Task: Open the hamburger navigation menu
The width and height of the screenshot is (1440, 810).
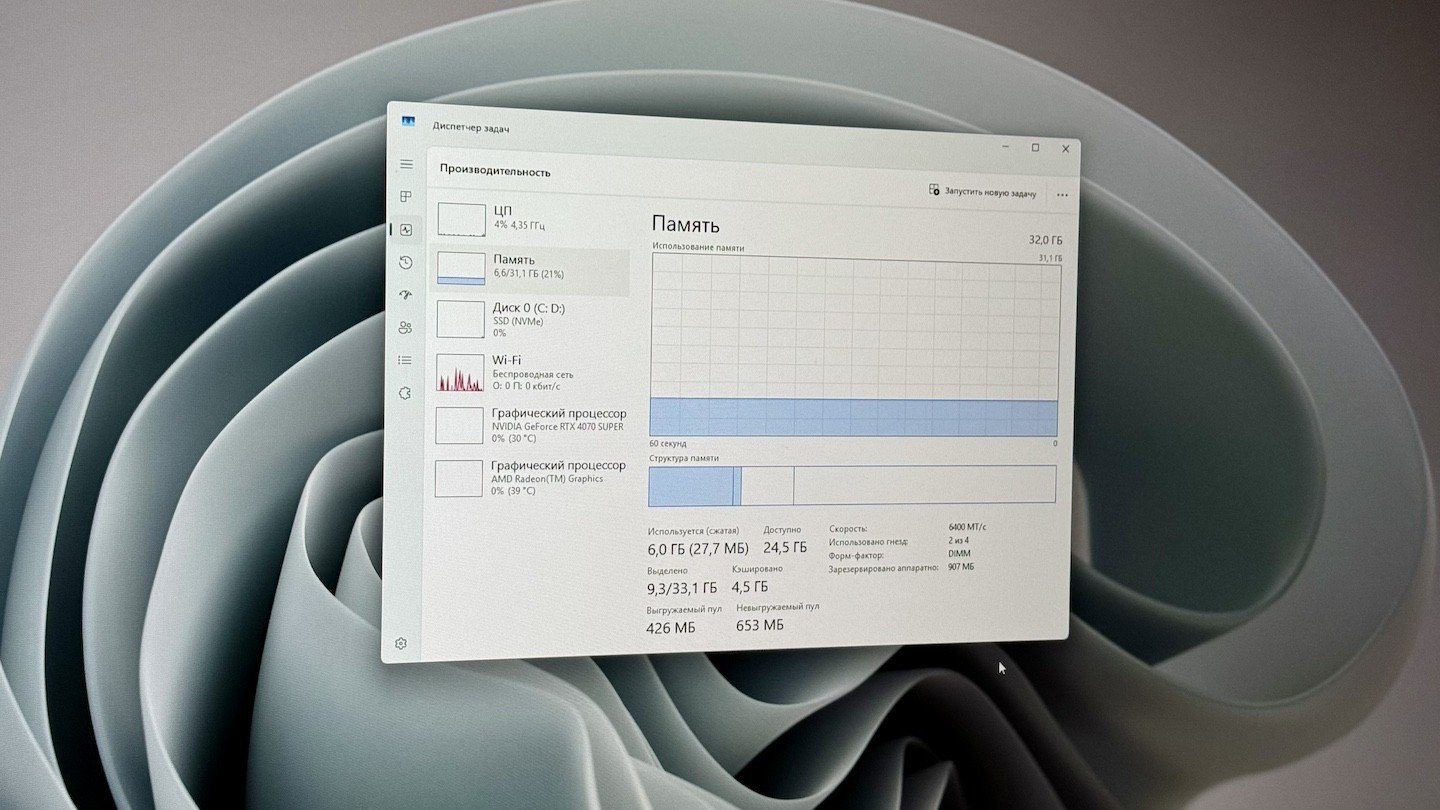Action: [406, 164]
